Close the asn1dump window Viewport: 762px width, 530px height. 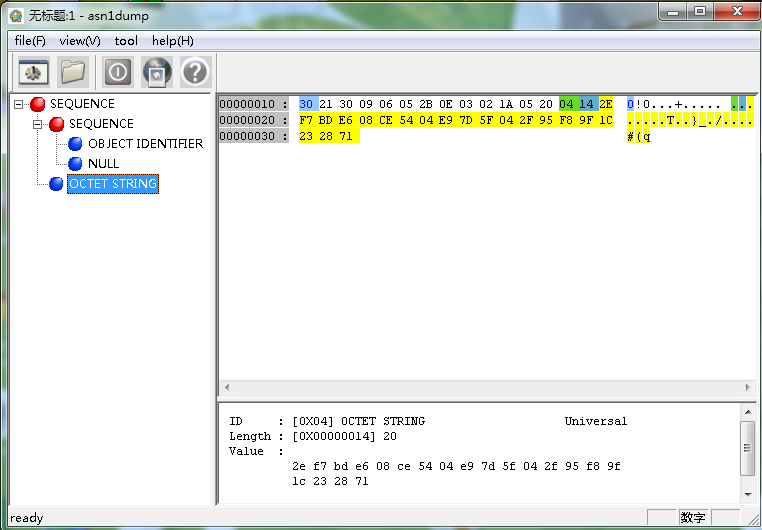coord(736,12)
